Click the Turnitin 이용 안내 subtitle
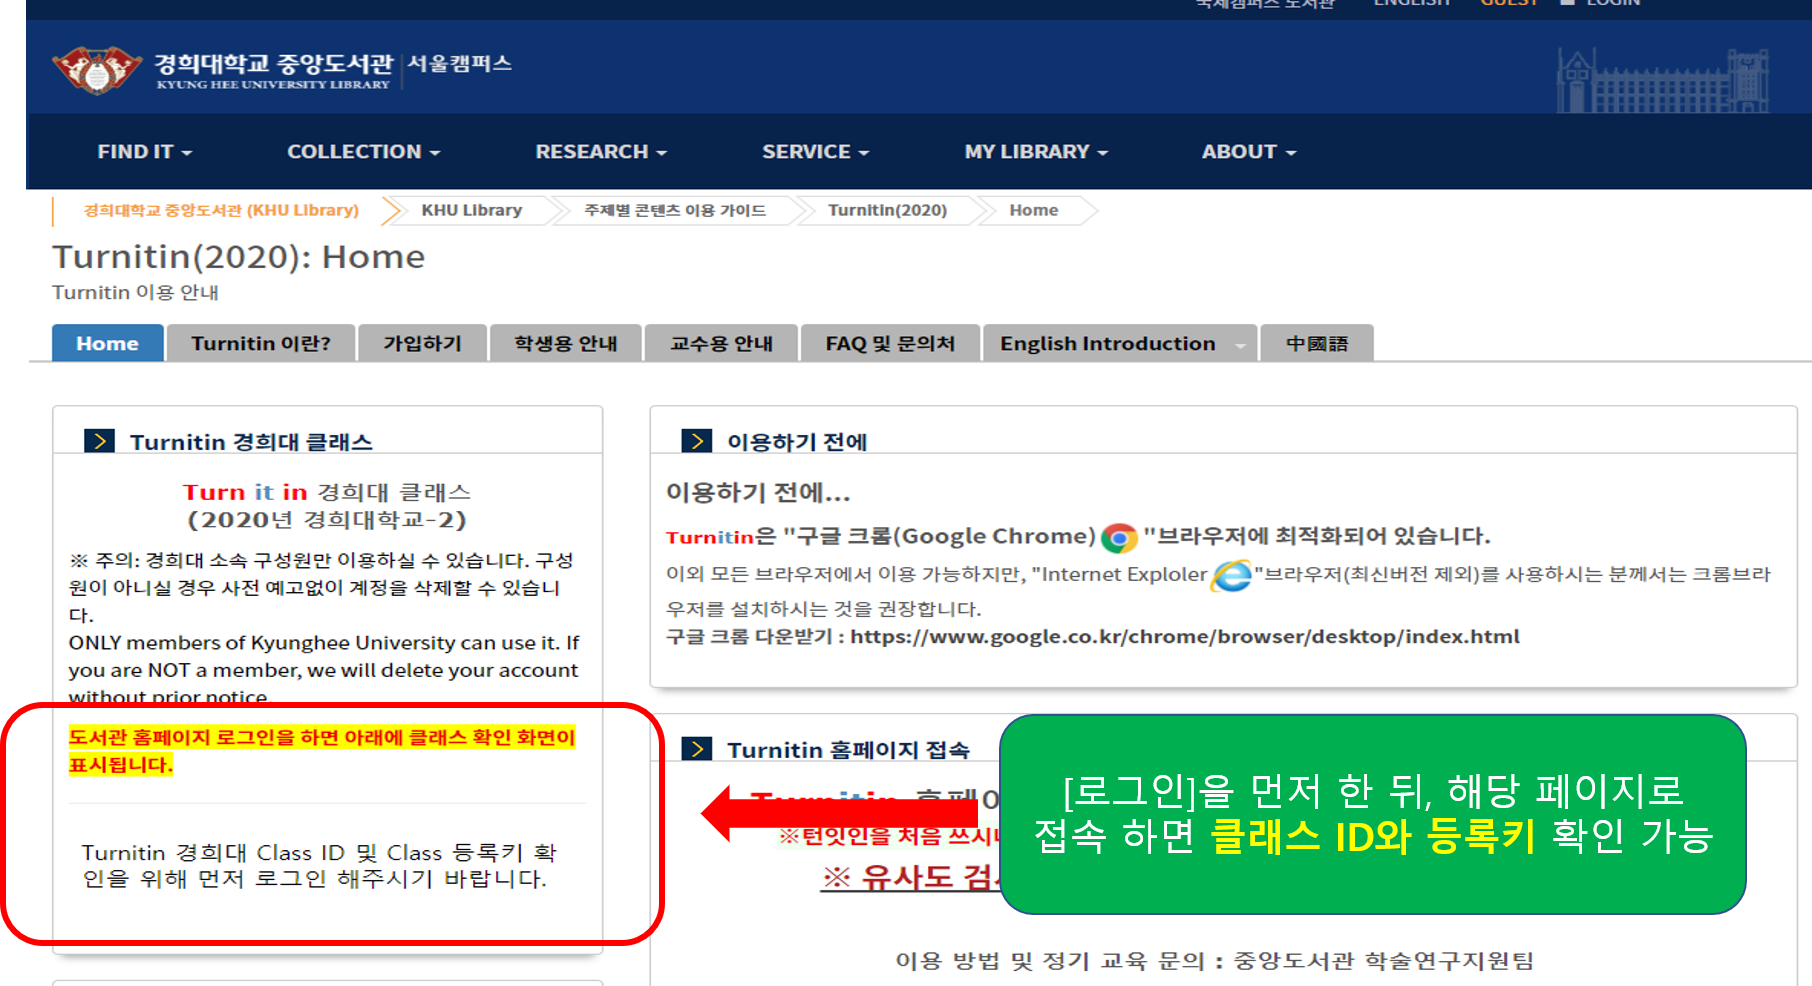This screenshot has height=986, width=1812. 135,292
